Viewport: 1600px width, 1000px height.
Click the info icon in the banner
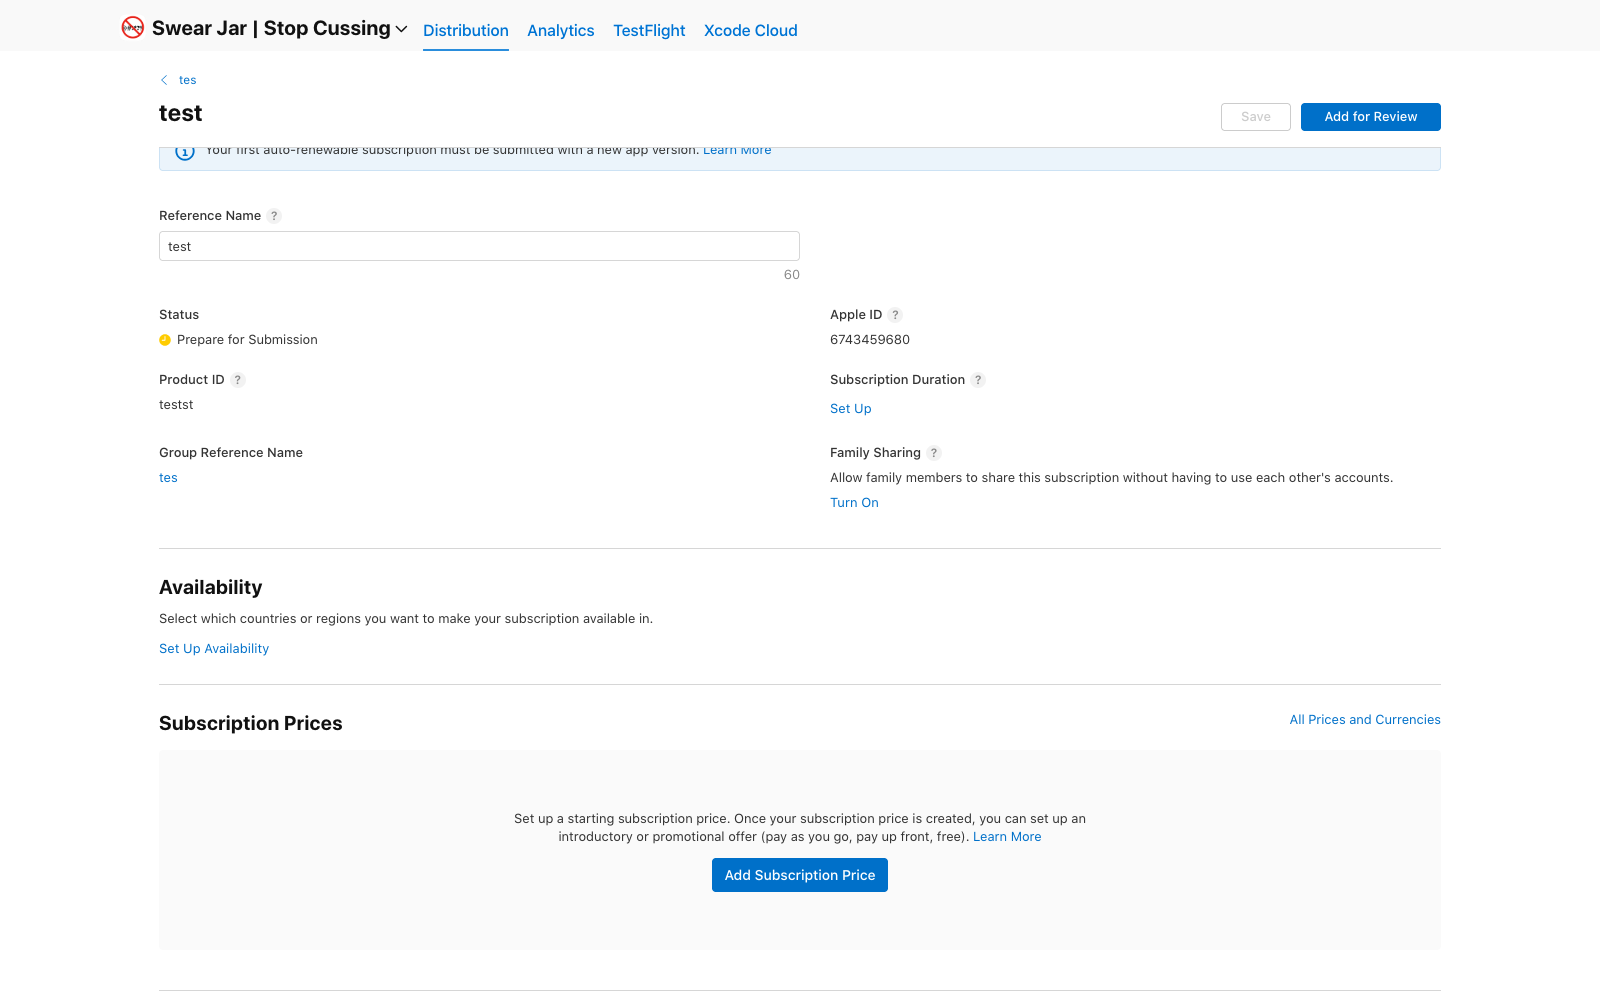click(185, 152)
